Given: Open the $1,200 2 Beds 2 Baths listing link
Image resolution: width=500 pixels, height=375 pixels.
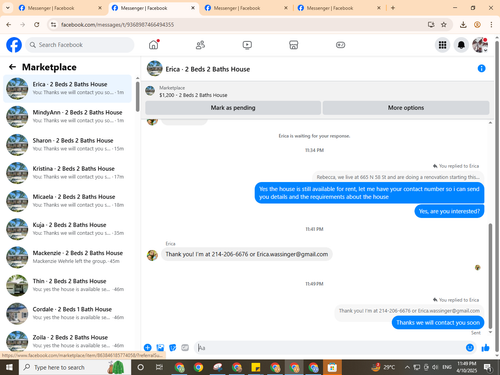Looking at the screenshot, I should pos(193,95).
